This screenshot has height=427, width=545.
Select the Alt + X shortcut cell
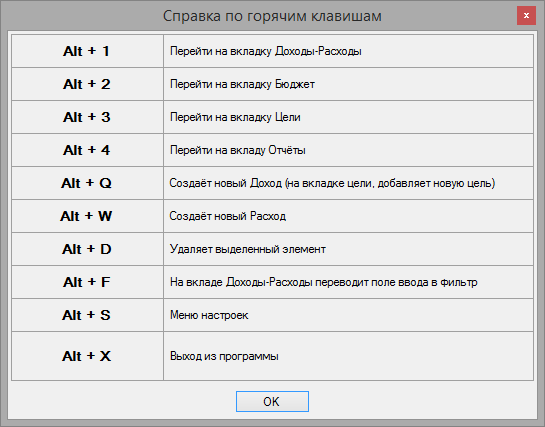point(87,356)
